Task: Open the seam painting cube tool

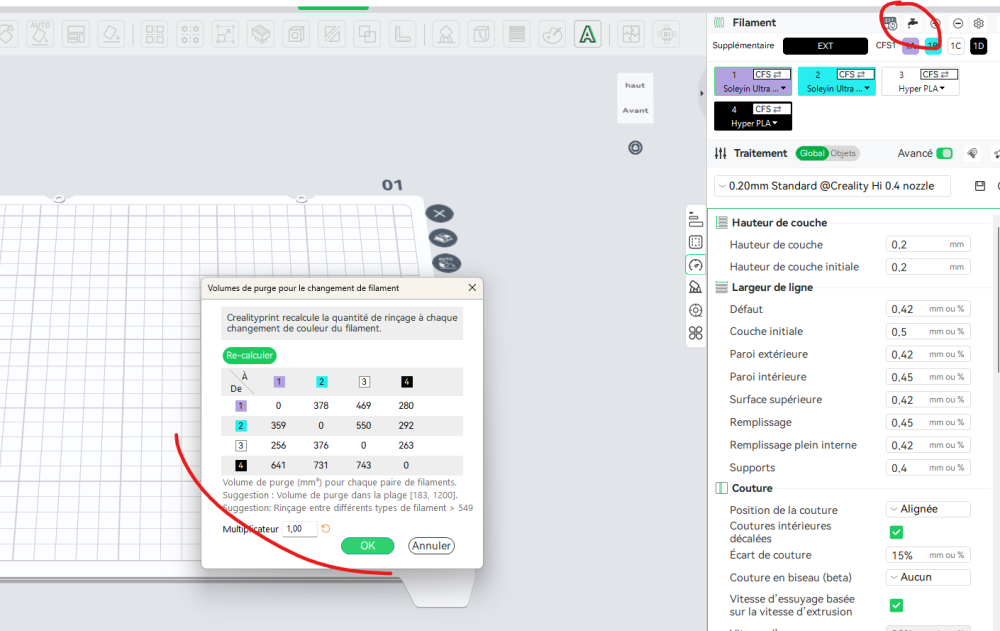Action: tap(482, 34)
